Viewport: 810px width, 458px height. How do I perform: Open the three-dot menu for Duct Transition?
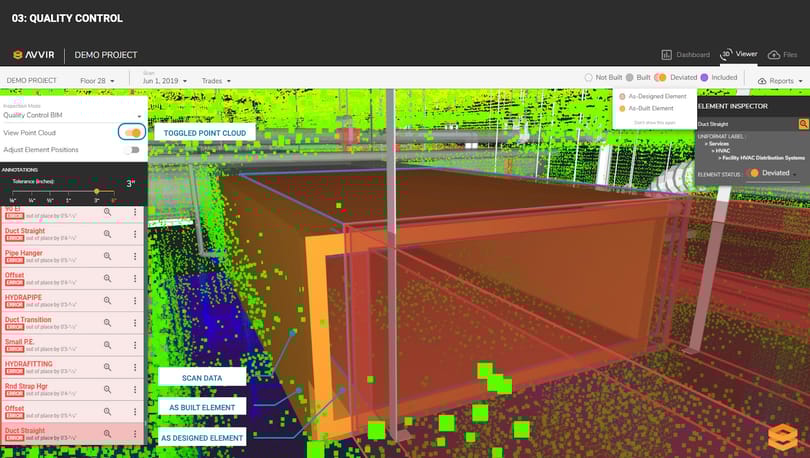click(135, 323)
